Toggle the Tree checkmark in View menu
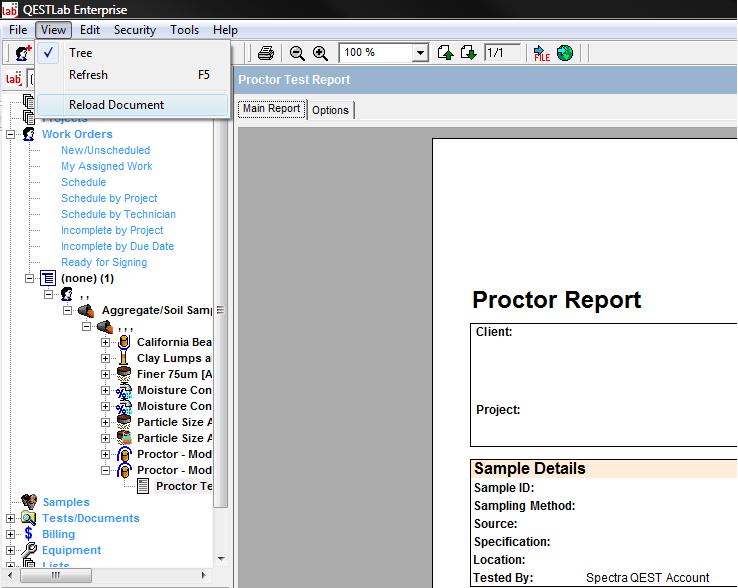The image size is (738, 588). coord(50,53)
